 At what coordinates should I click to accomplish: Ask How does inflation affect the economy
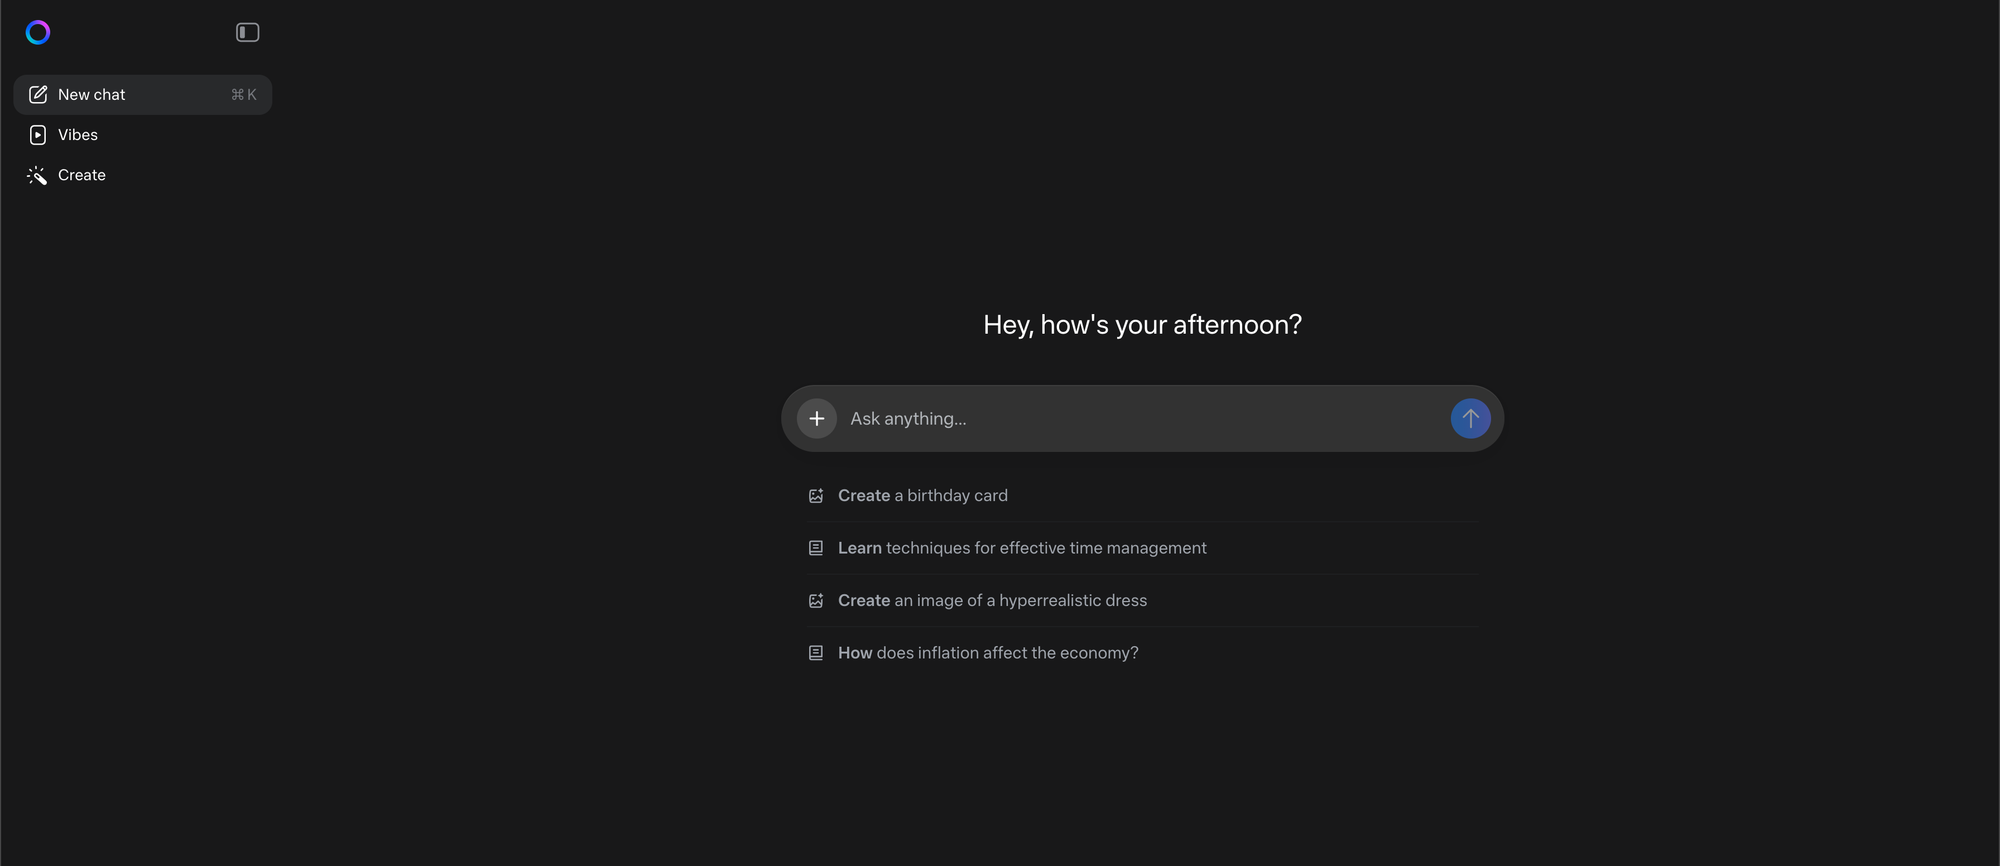click(987, 653)
